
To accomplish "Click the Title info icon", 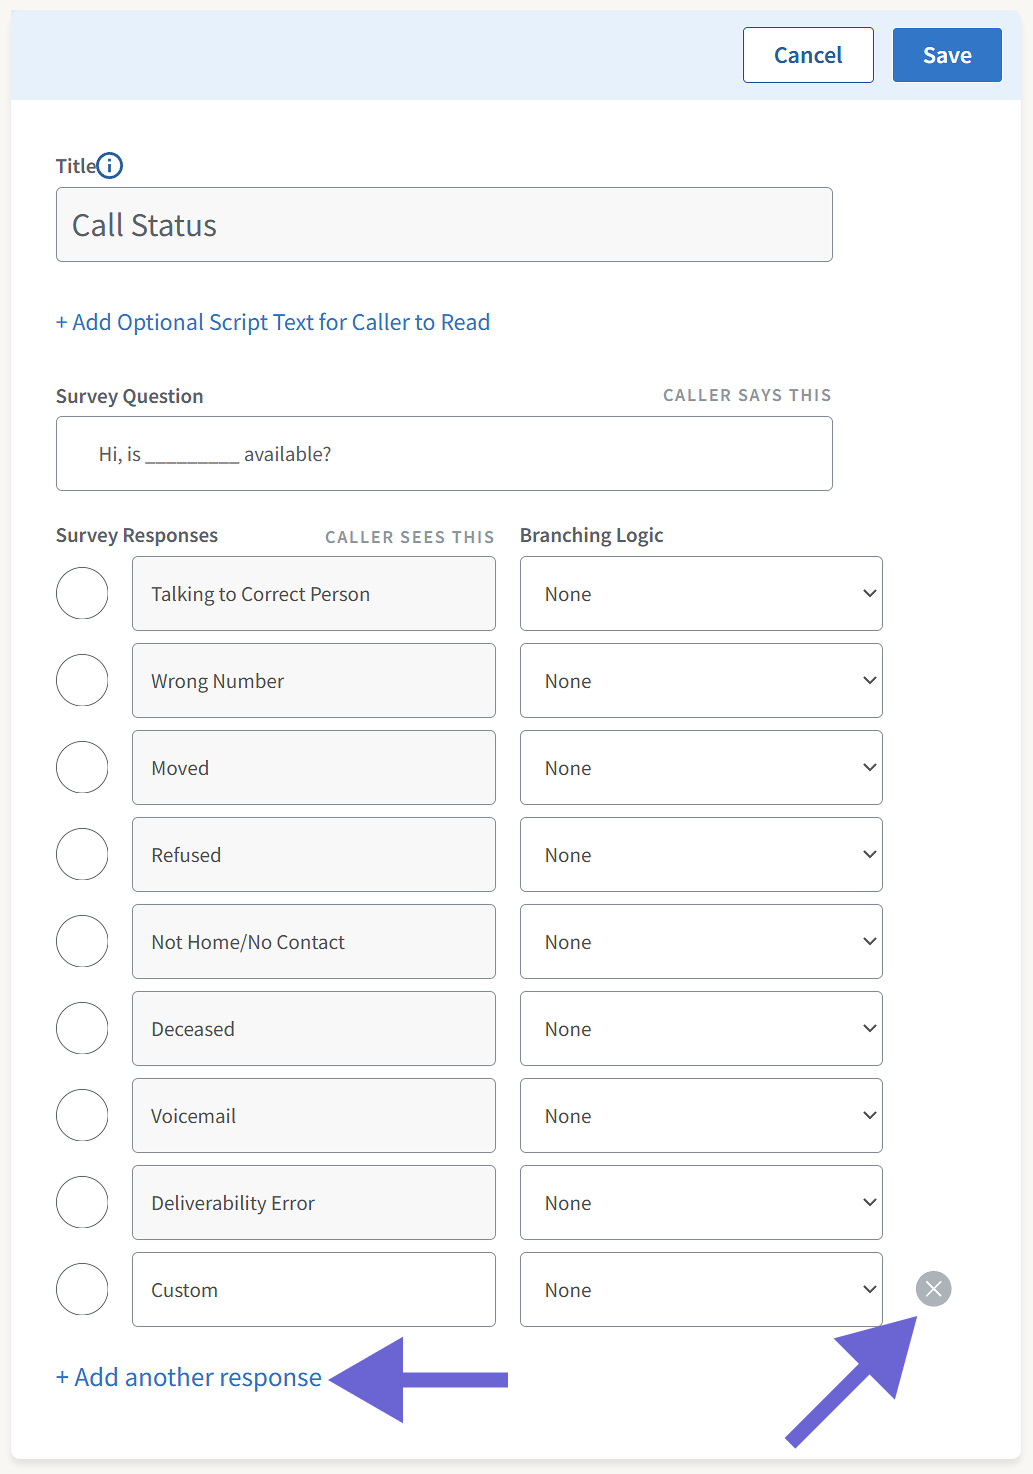I will coord(110,166).
